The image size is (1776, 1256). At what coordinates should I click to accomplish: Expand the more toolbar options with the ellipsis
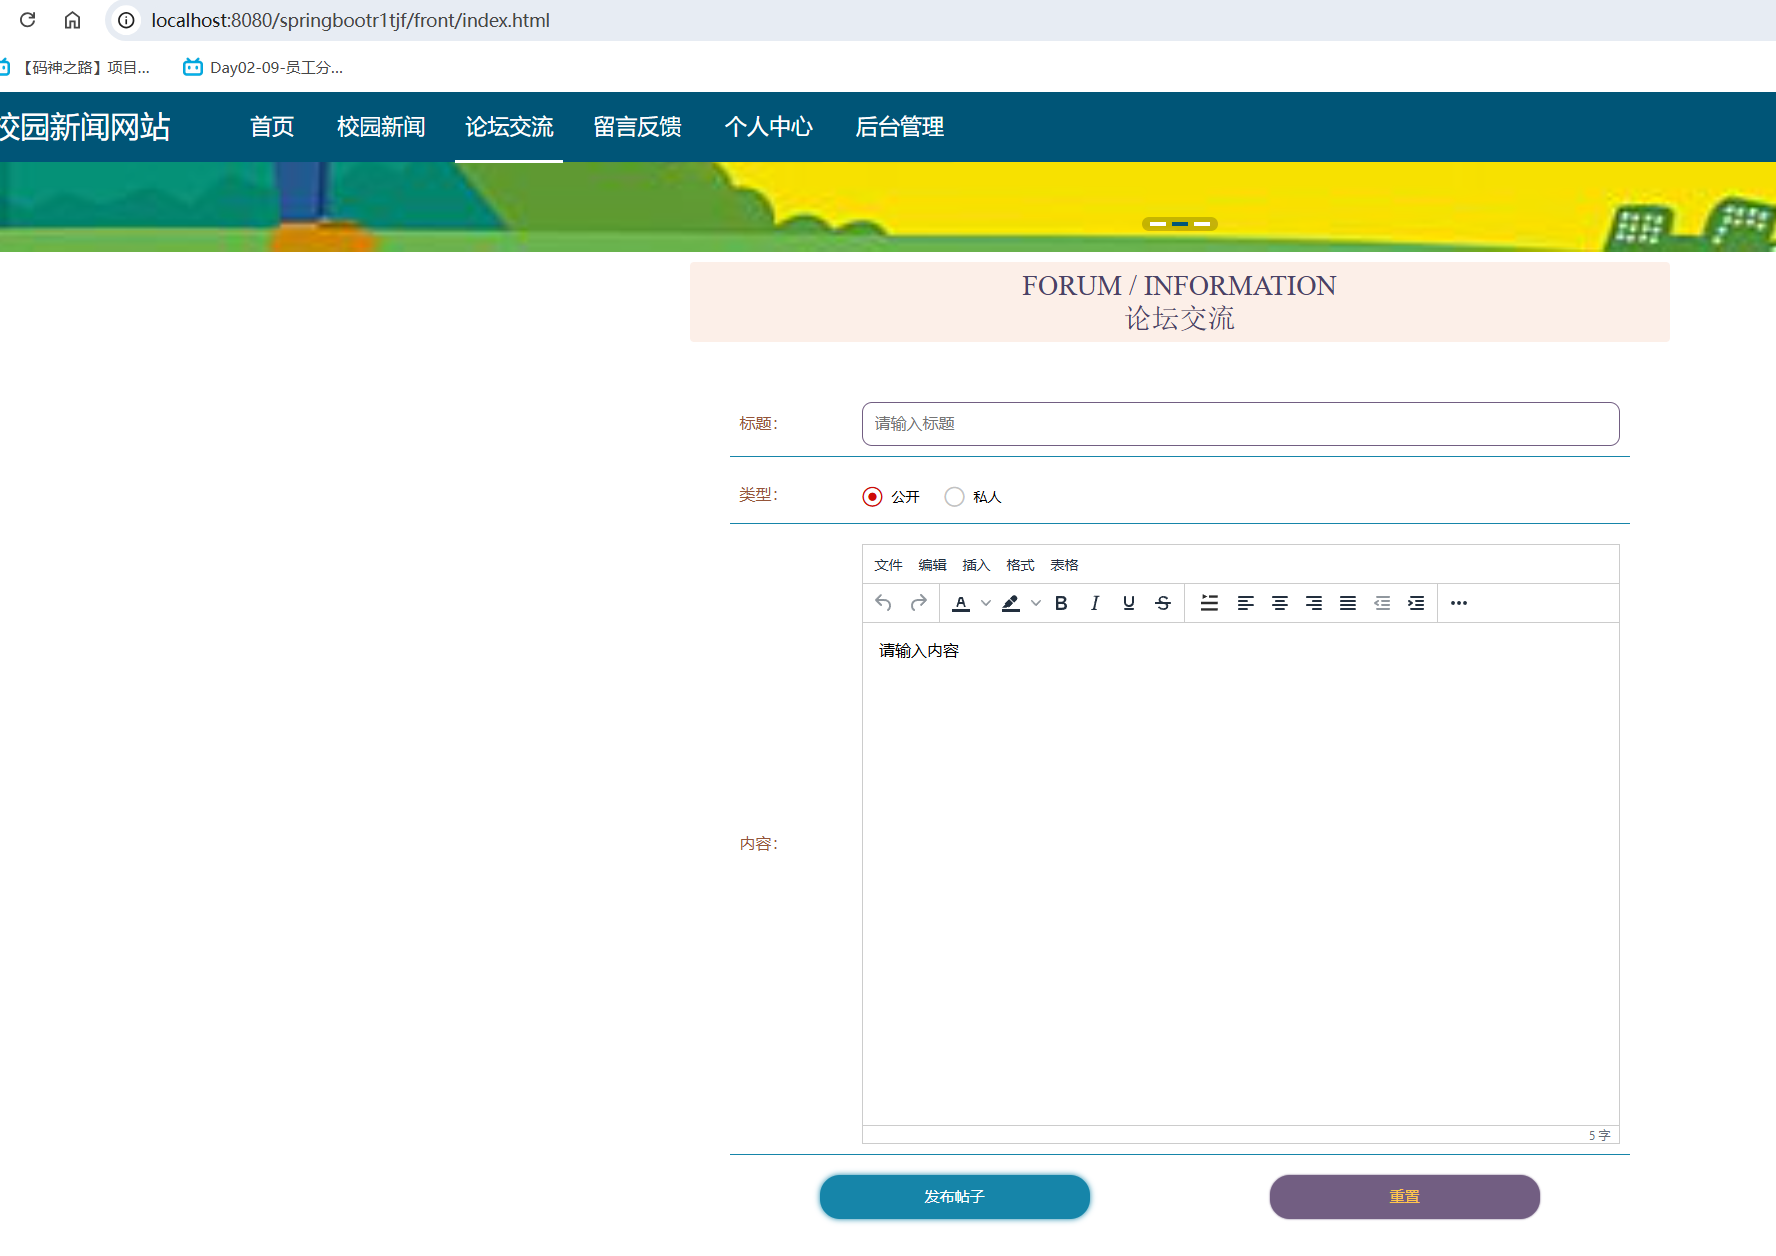[x=1457, y=603]
